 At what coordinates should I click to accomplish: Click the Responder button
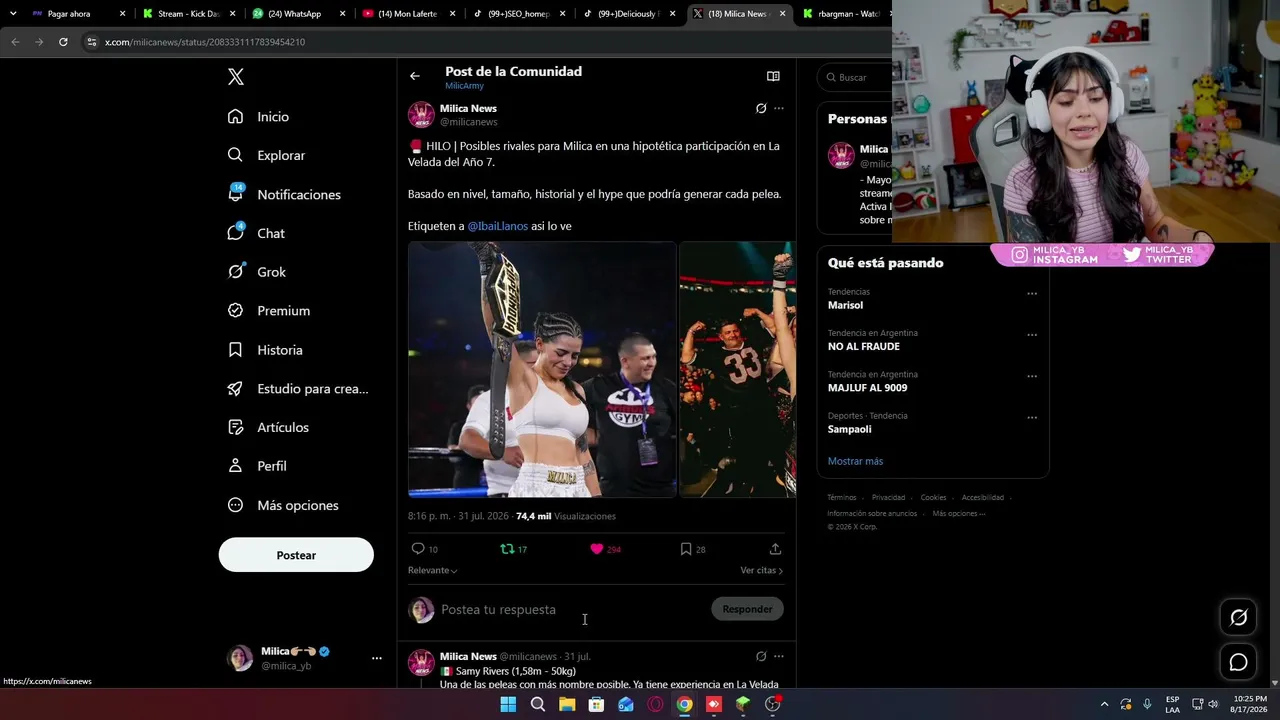point(747,609)
